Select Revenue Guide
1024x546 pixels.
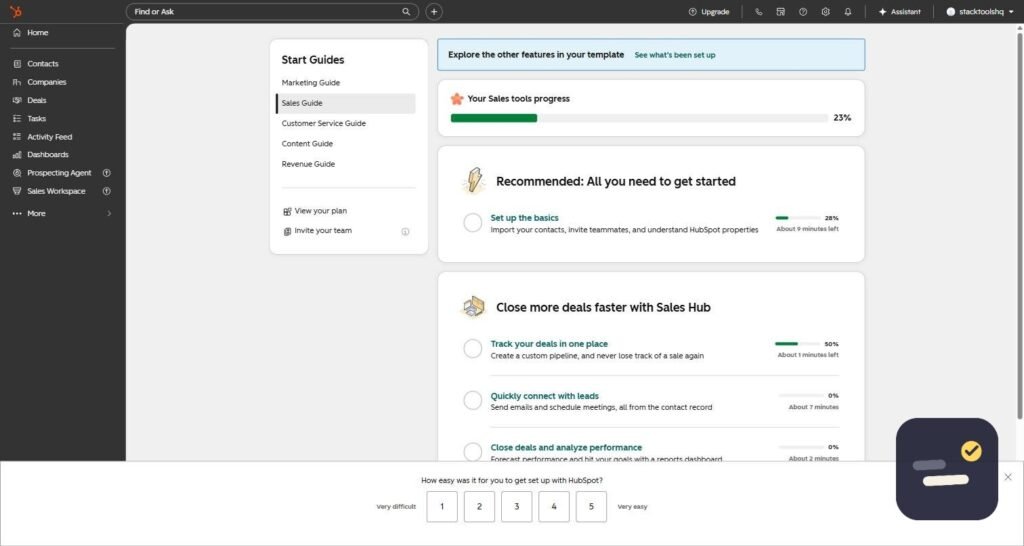[308, 164]
